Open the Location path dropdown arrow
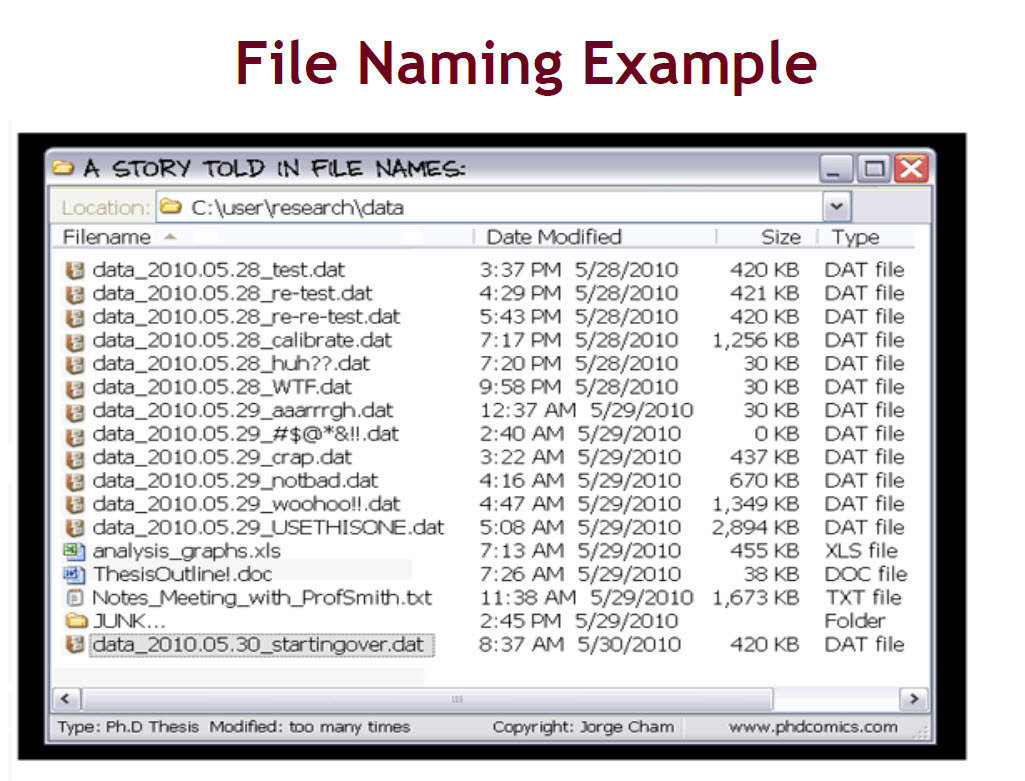The image size is (1025, 781). tap(836, 207)
